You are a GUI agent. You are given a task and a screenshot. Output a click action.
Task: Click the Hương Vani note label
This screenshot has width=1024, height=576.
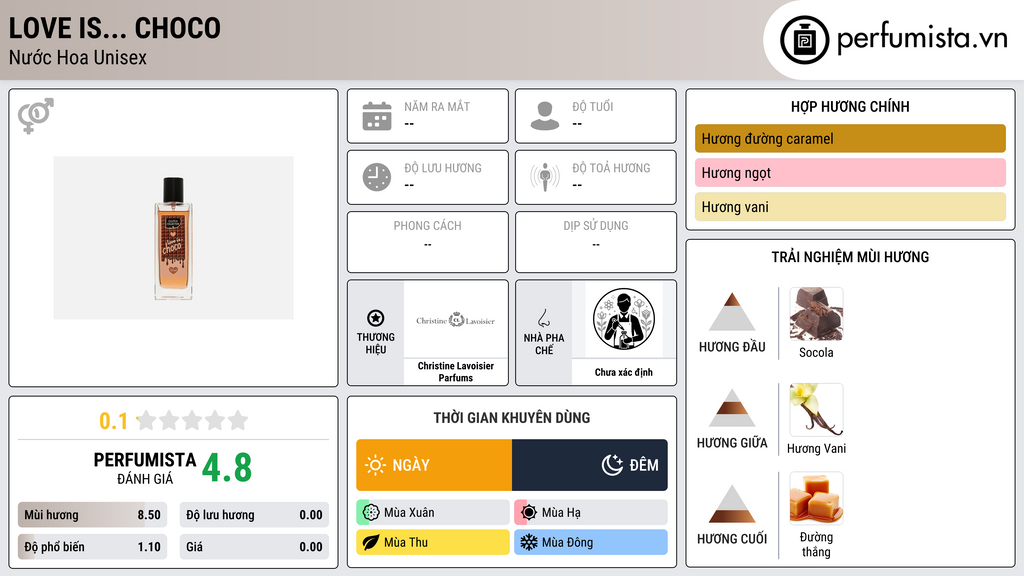[x=816, y=449]
